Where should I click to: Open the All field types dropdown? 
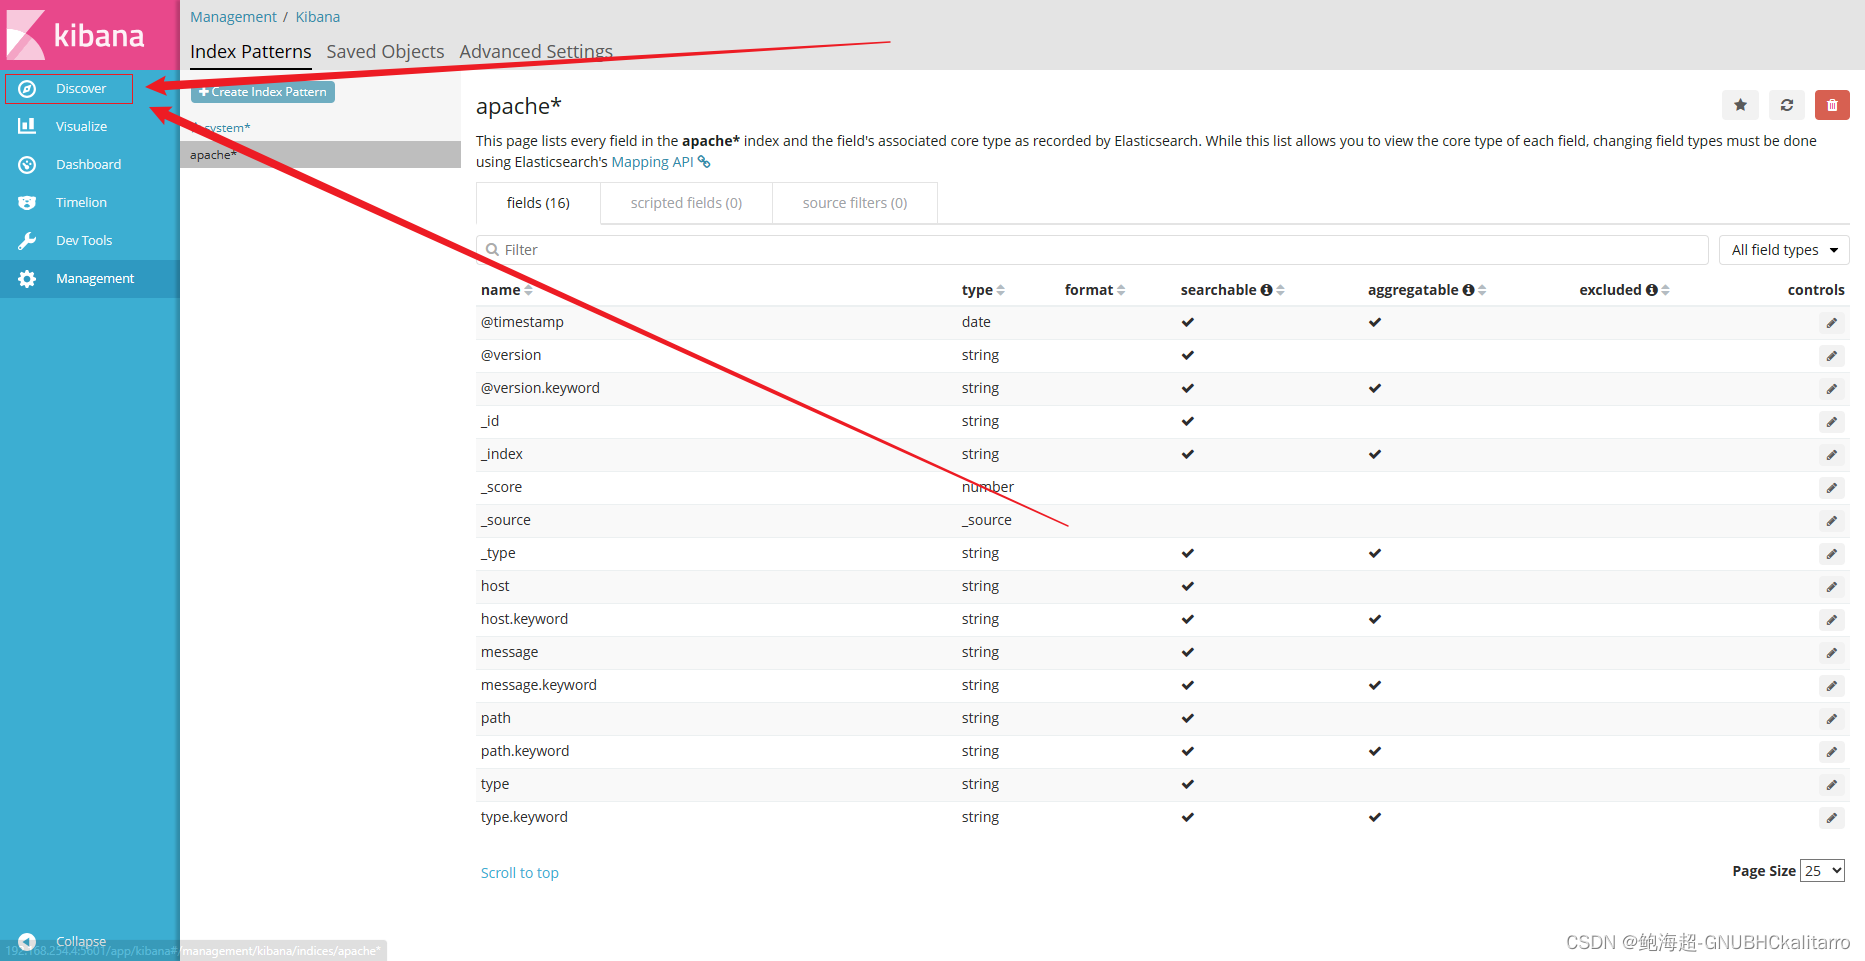1784,250
